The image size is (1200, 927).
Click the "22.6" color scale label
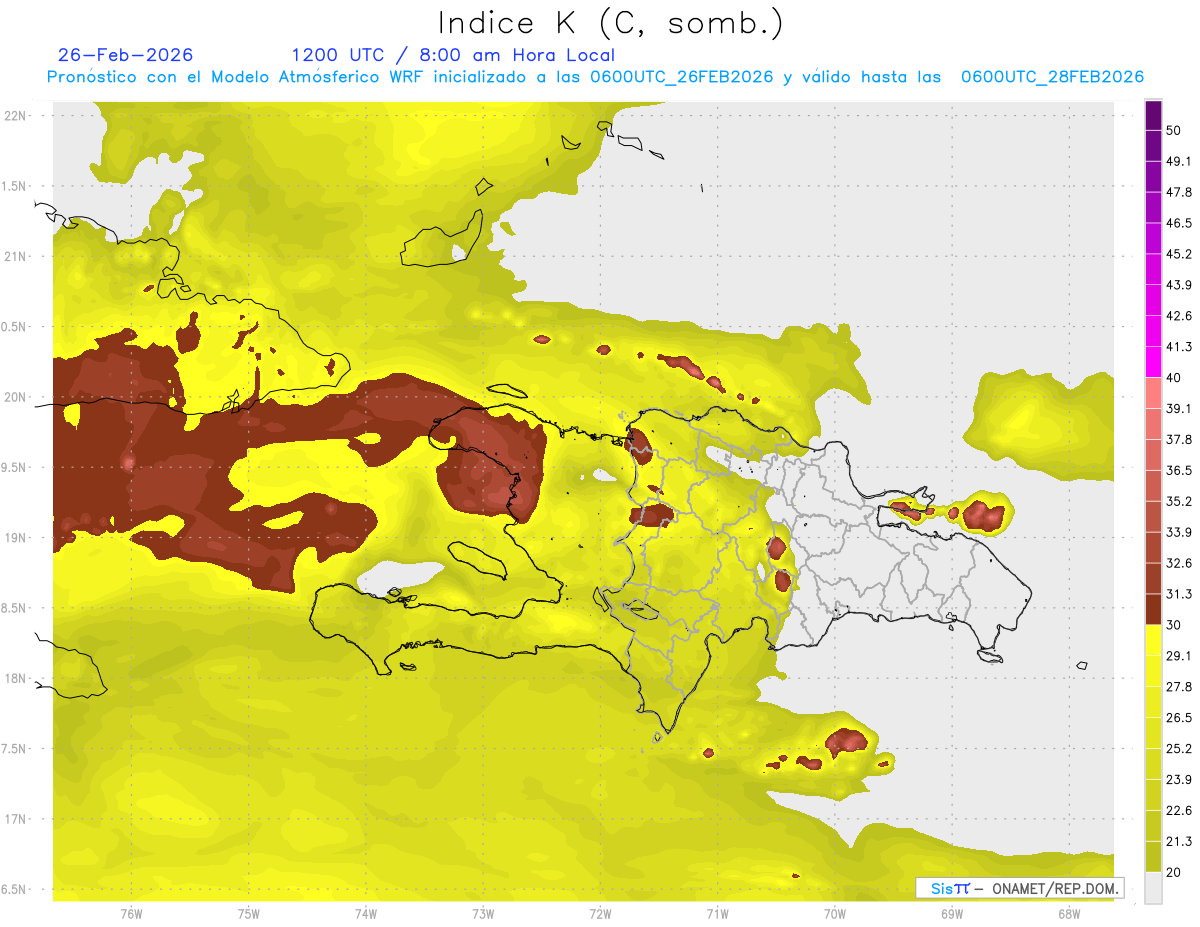coord(1179,811)
